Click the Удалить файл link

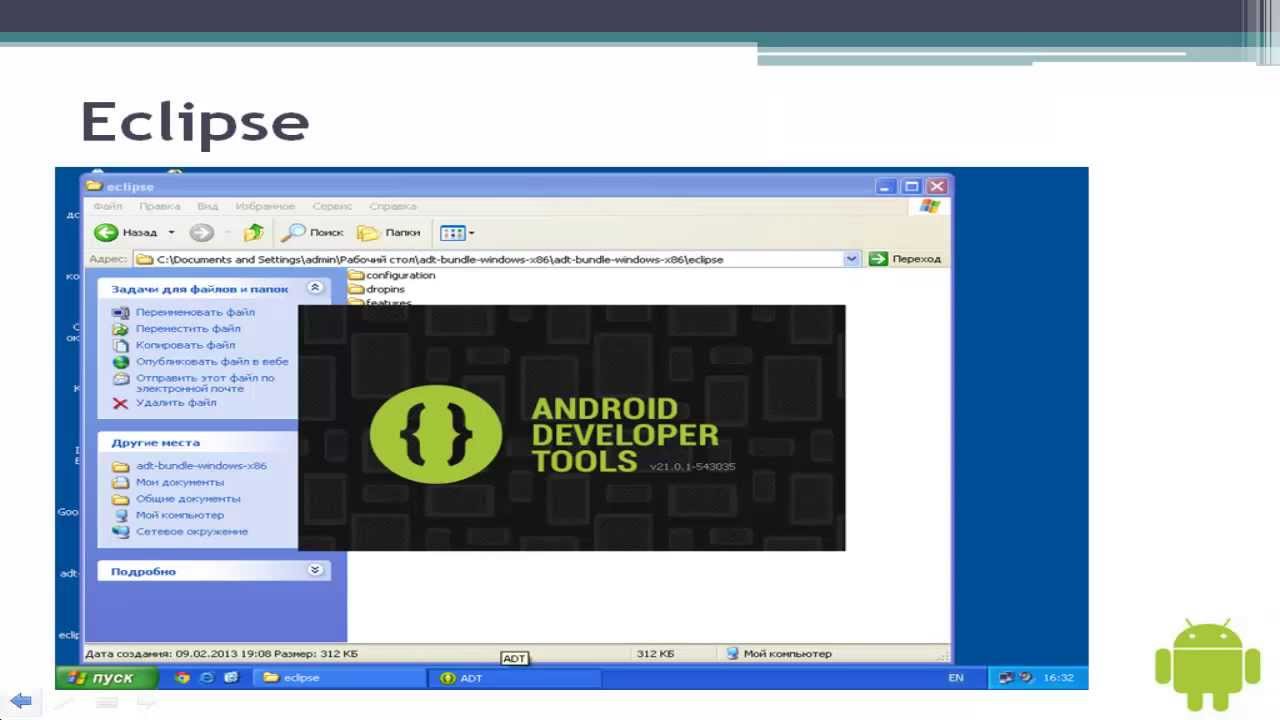click(176, 402)
